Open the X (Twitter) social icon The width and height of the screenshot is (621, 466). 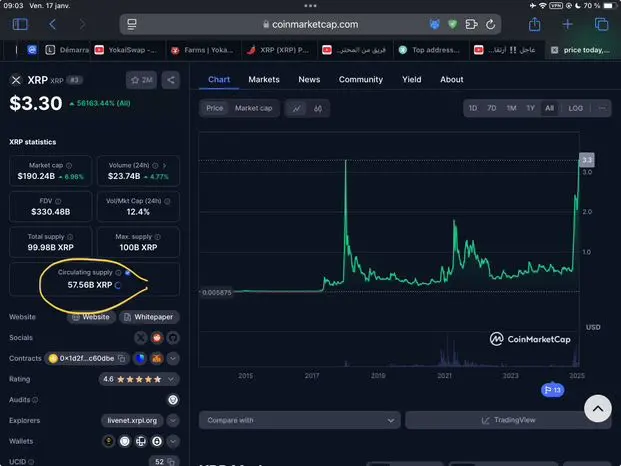[x=141, y=338]
